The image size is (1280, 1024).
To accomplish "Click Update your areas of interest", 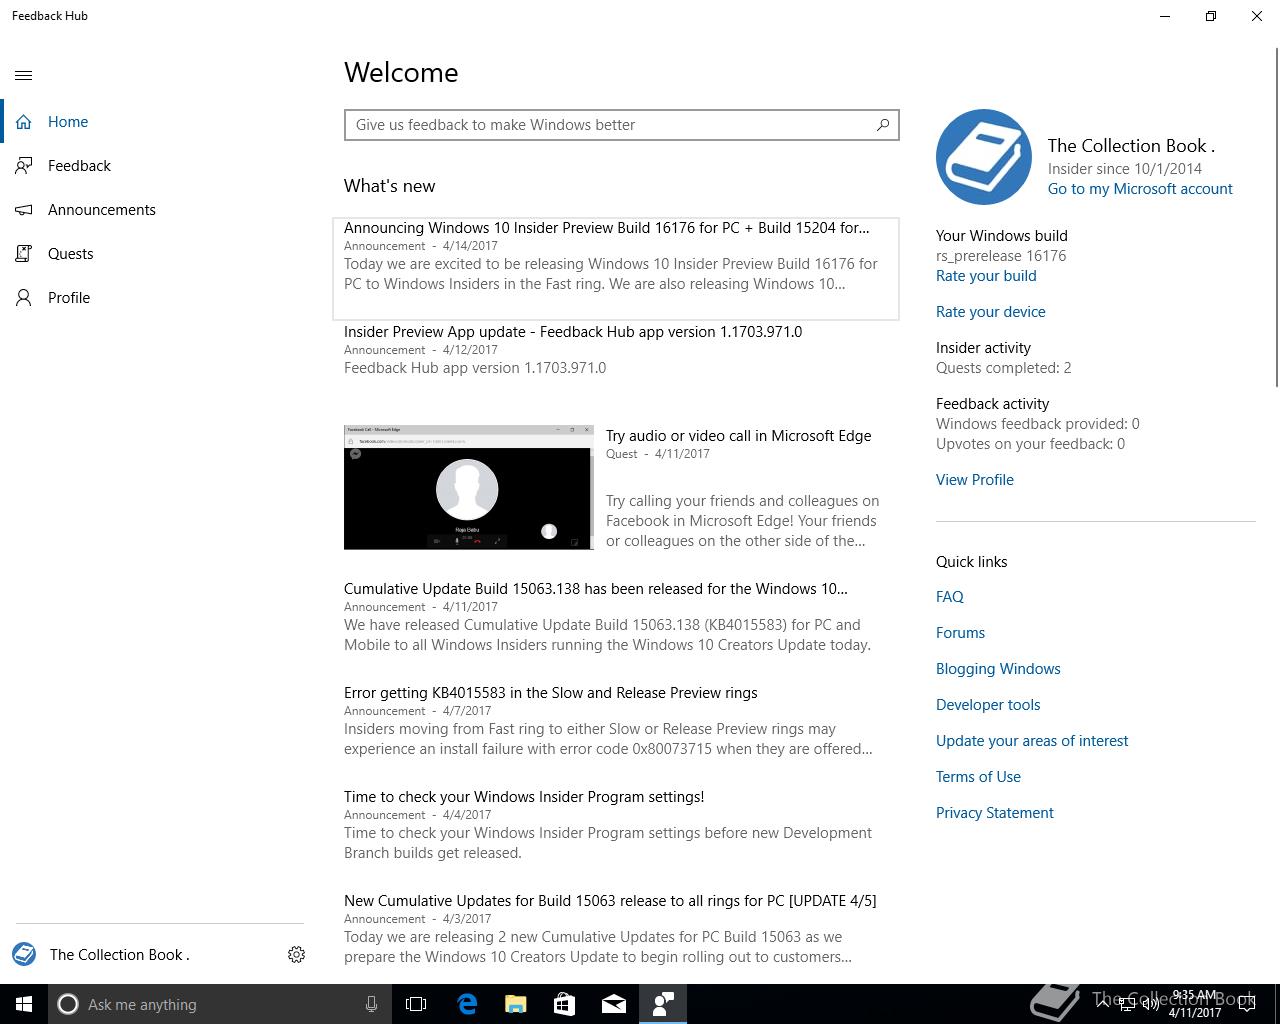I will 1032,741.
